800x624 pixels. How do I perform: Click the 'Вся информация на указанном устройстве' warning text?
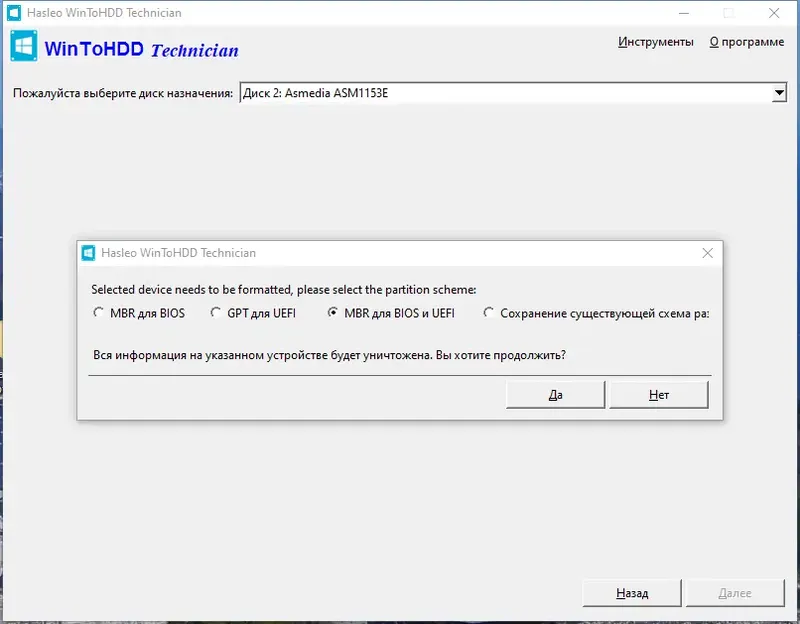tap(329, 355)
